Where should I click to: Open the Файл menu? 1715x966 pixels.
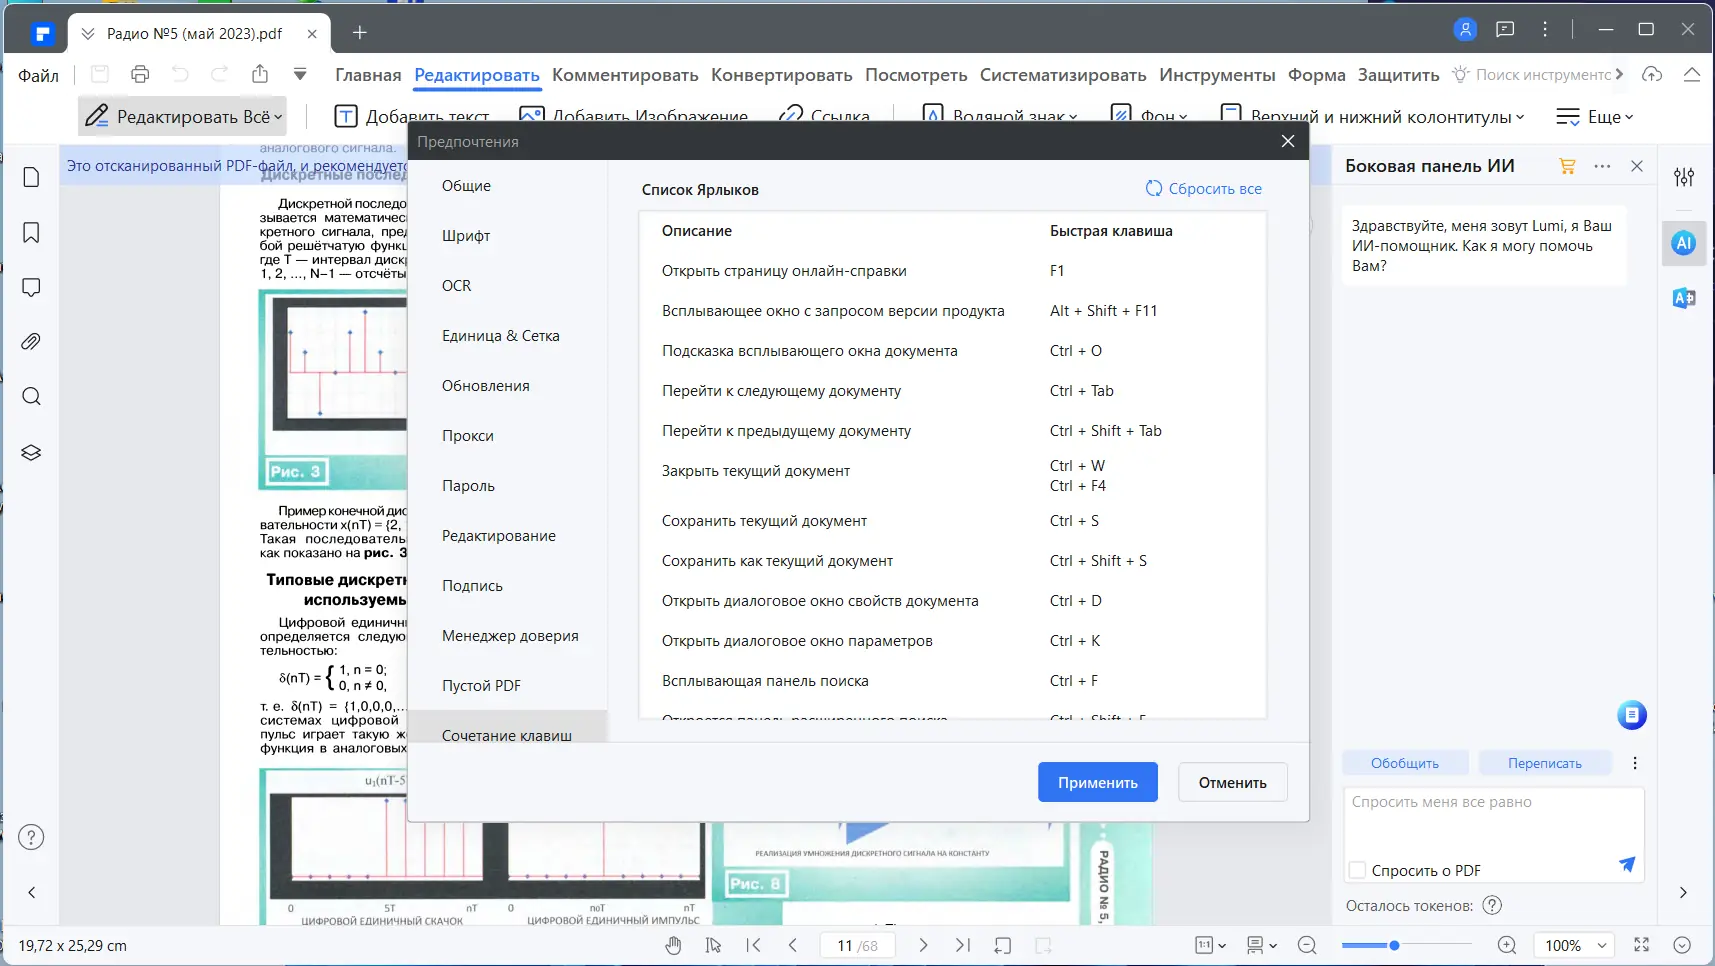(x=39, y=75)
